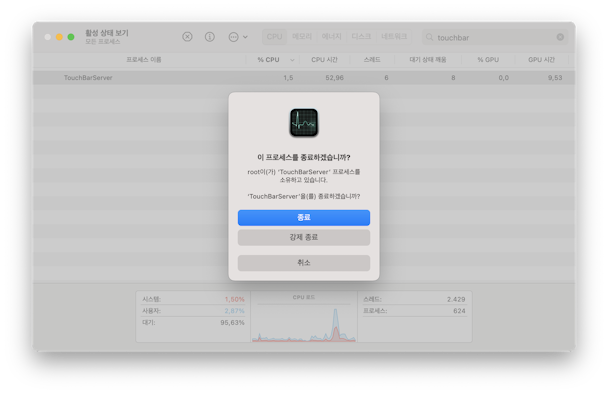Click the 스레드 2,429 count

tap(456, 299)
